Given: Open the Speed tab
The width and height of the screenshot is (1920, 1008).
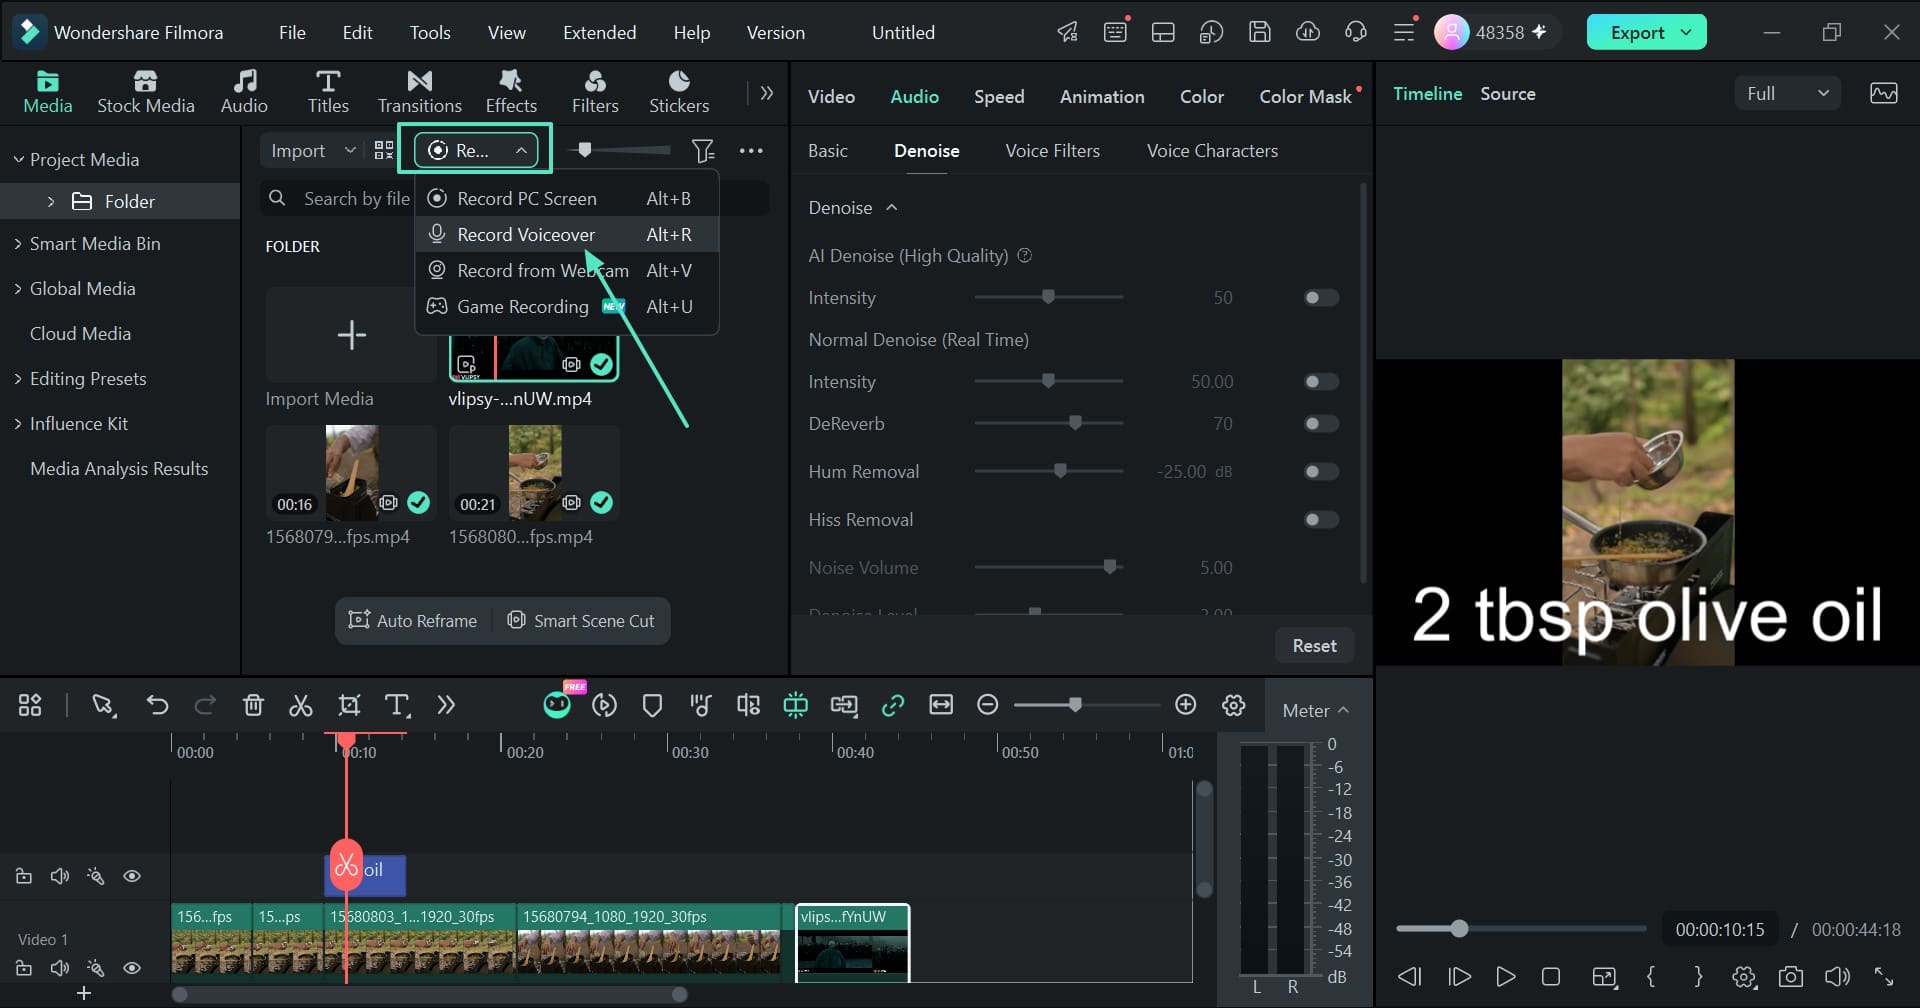Looking at the screenshot, I should click(x=999, y=97).
